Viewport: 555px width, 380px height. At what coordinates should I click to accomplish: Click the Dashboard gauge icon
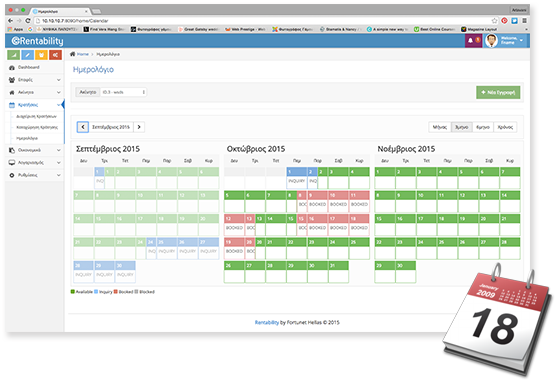(x=12, y=68)
